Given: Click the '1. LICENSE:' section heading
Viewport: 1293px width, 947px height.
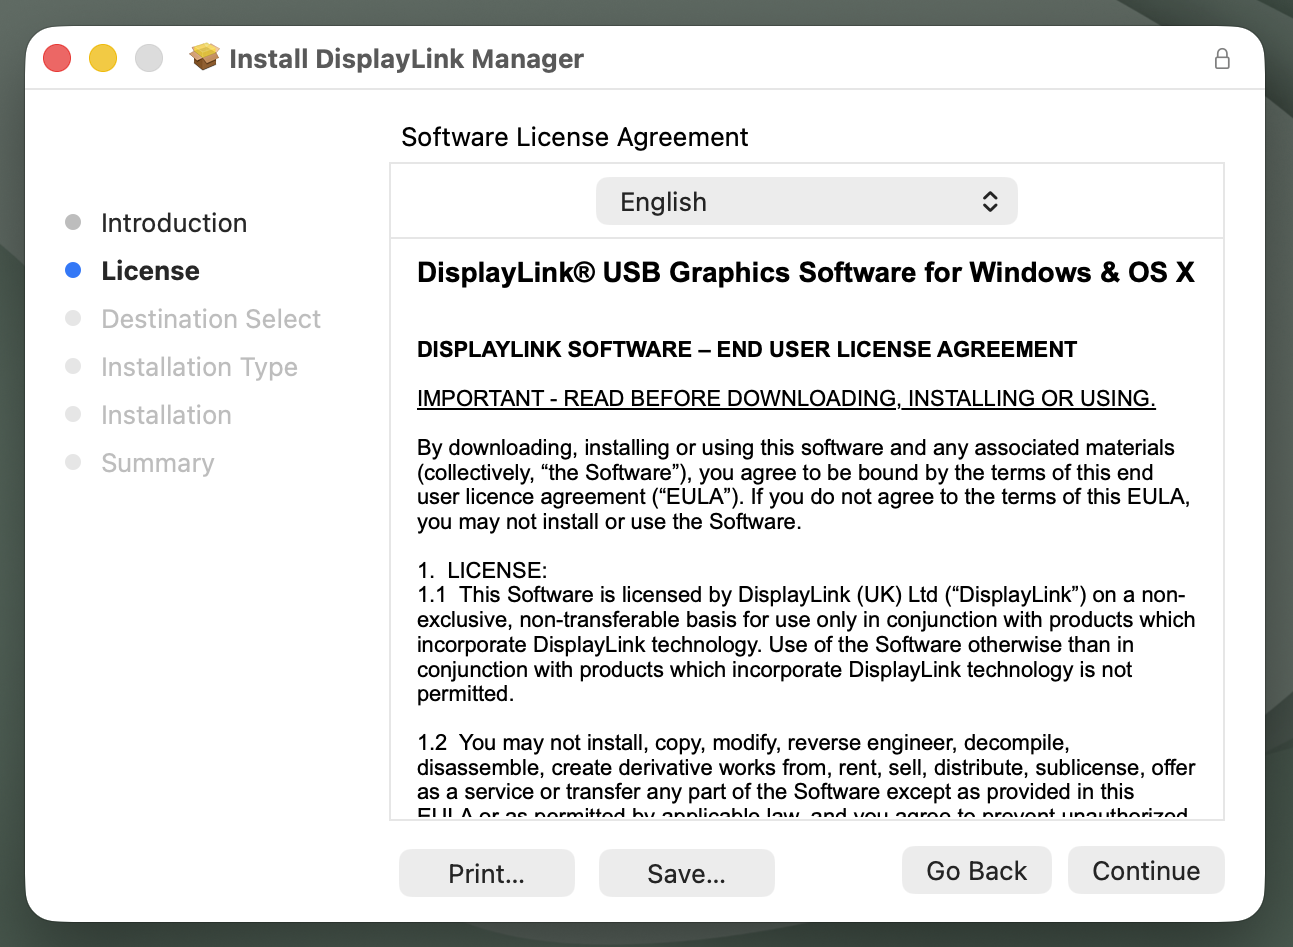Looking at the screenshot, I should pos(482,570).
